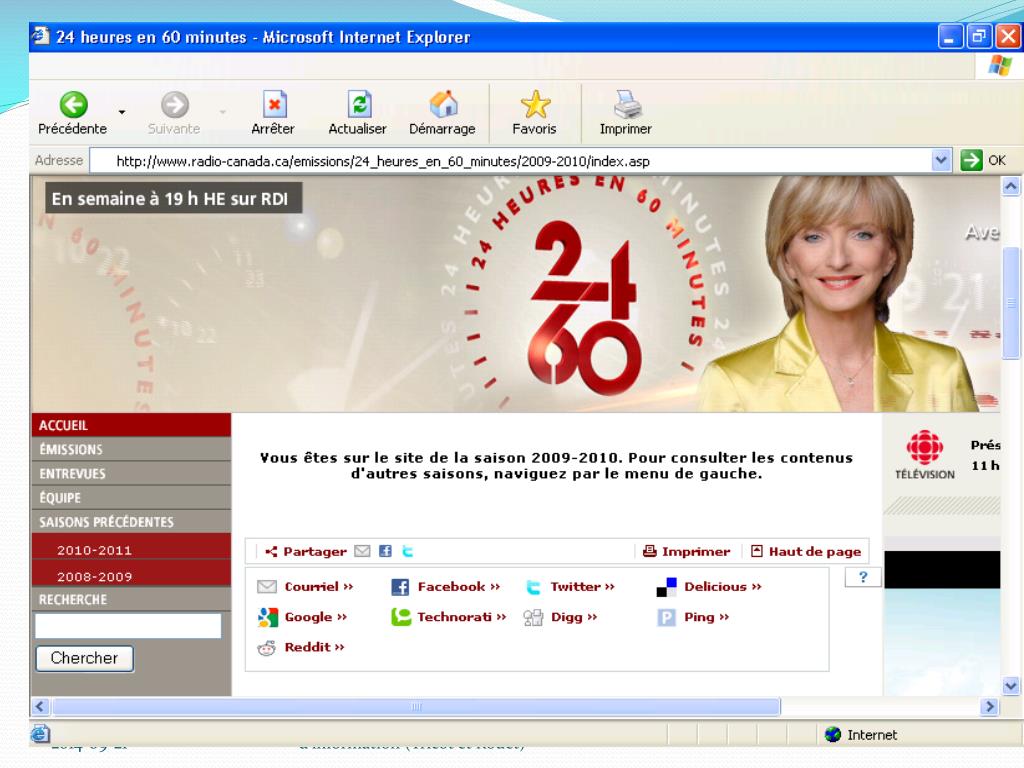Image resolution: width=1024 pixels, height=768 pixels.
Task: Click the RECHERCHE search text field
Action: click(x=128, y=626)
